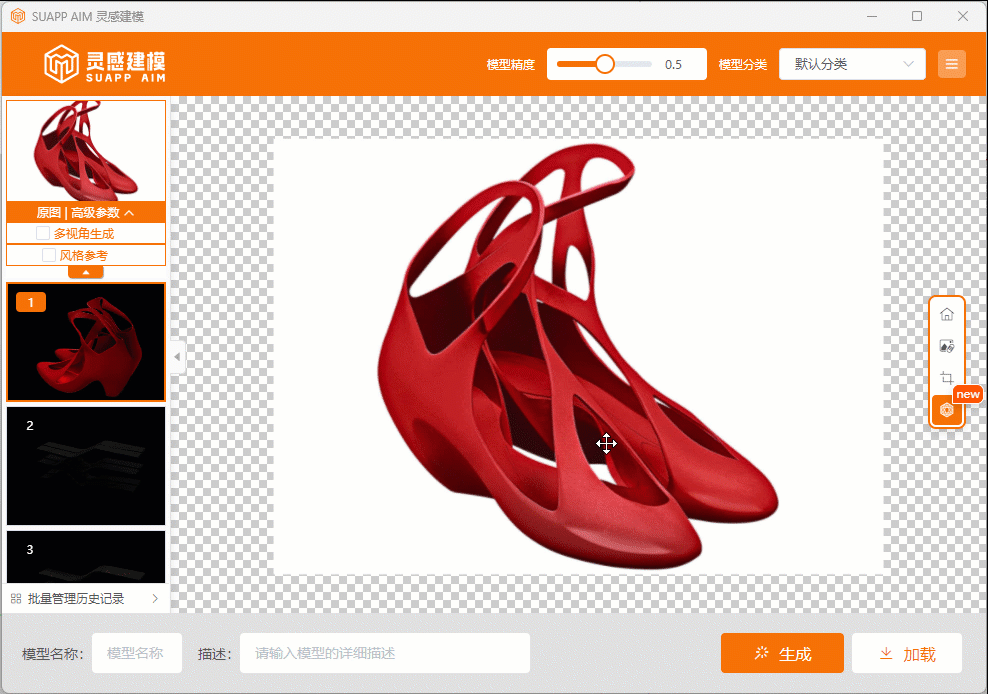Select history thumbnail number 2

click(x=86, y=465)
